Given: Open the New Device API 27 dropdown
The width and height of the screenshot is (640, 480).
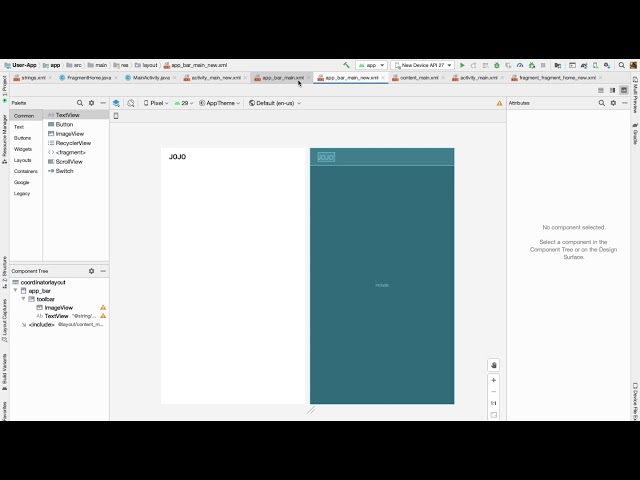Looking at the screenshot, I should pos(422,65).
